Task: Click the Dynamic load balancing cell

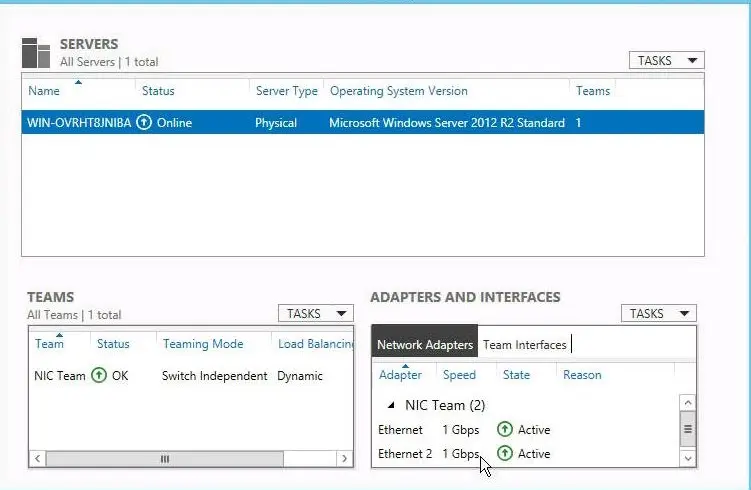Action: click(x=300, y=376)
